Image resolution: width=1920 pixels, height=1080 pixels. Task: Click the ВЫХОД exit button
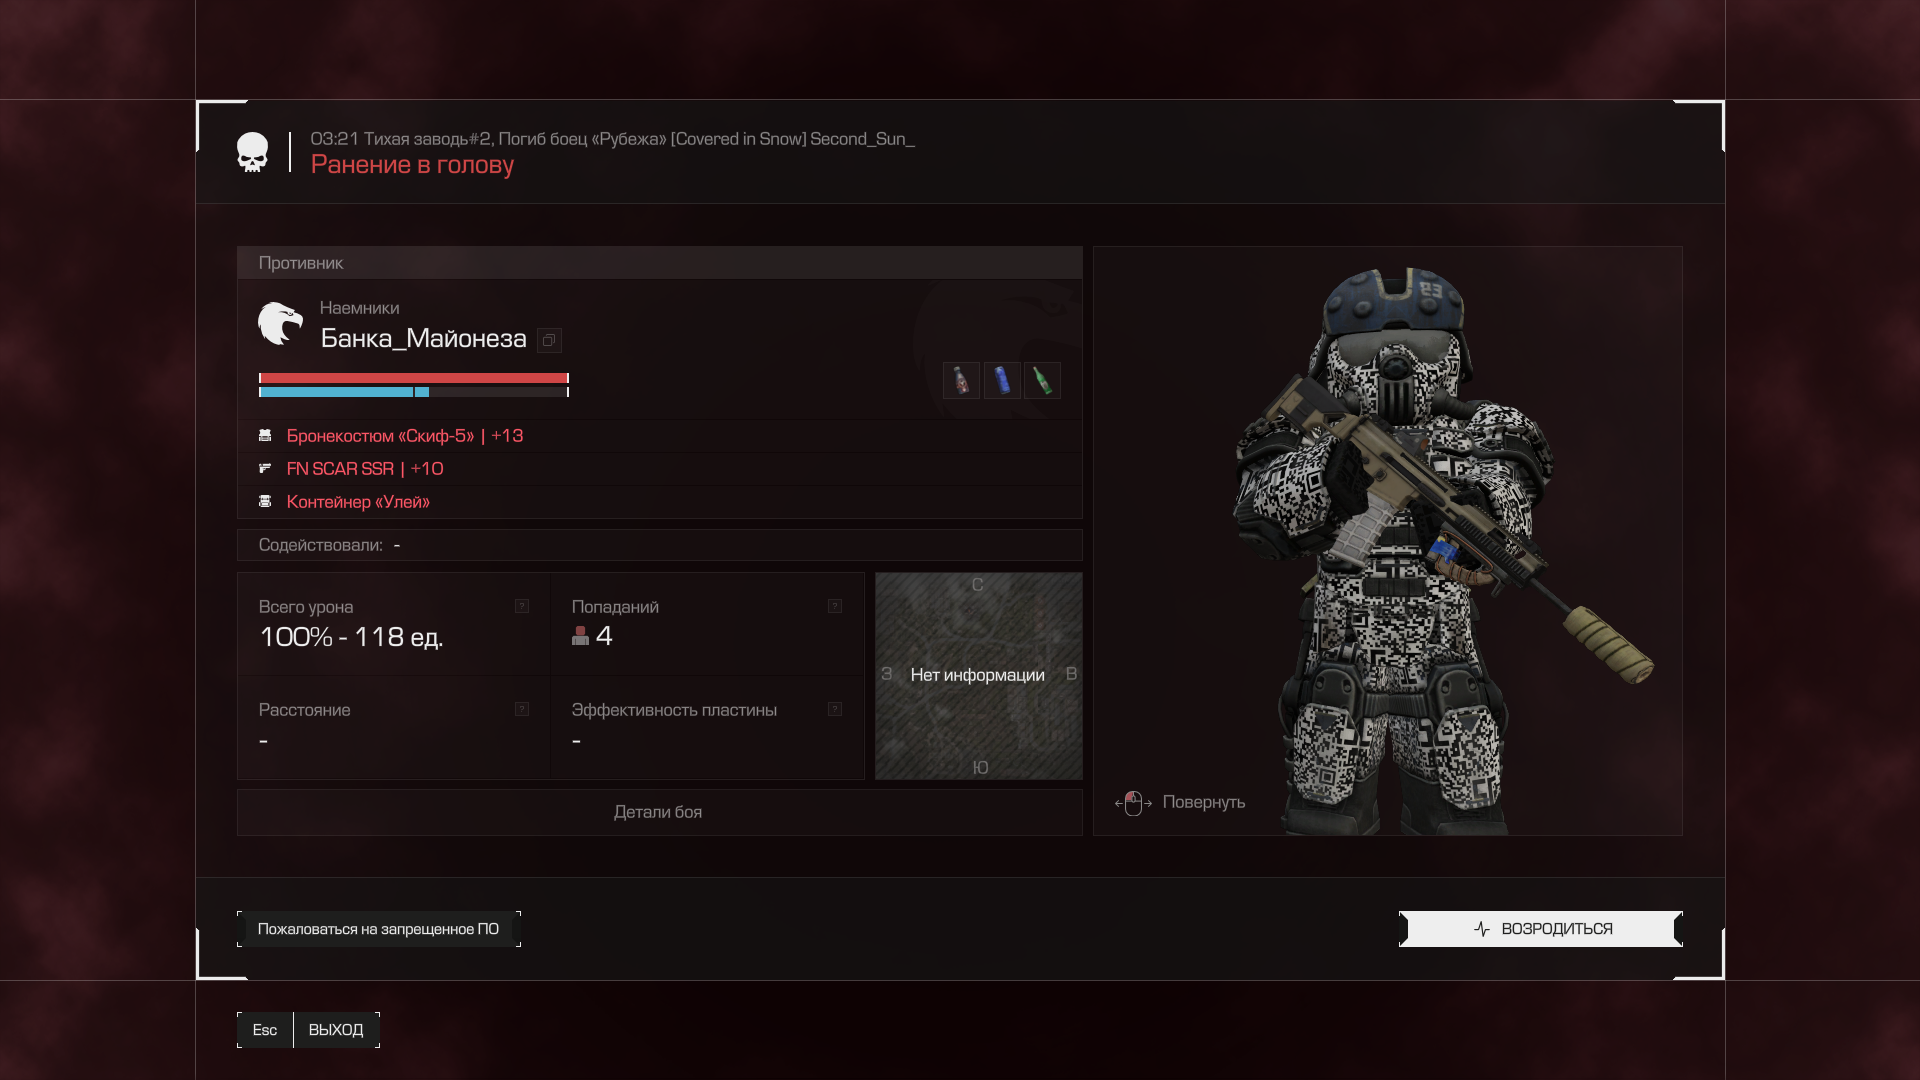pyautogui.click(x=336, y=1030)
